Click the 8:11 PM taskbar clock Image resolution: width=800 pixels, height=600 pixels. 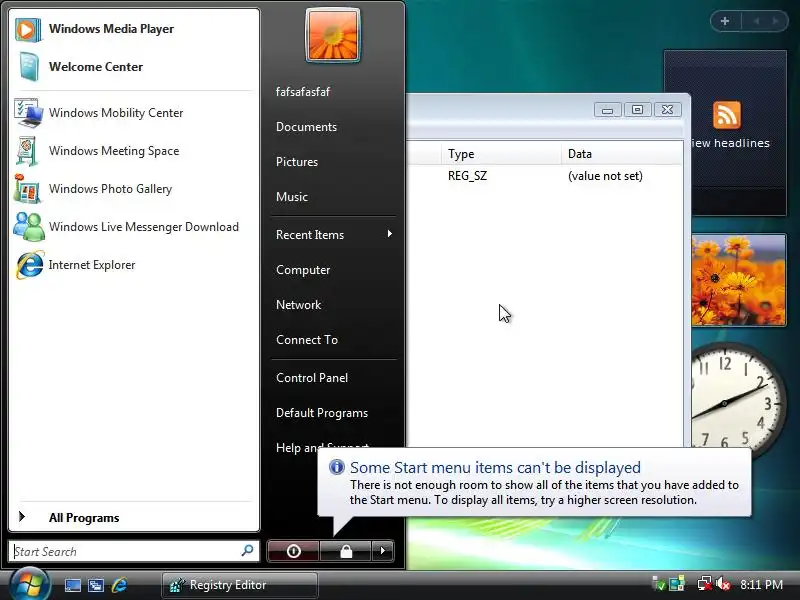pos(761,585)
